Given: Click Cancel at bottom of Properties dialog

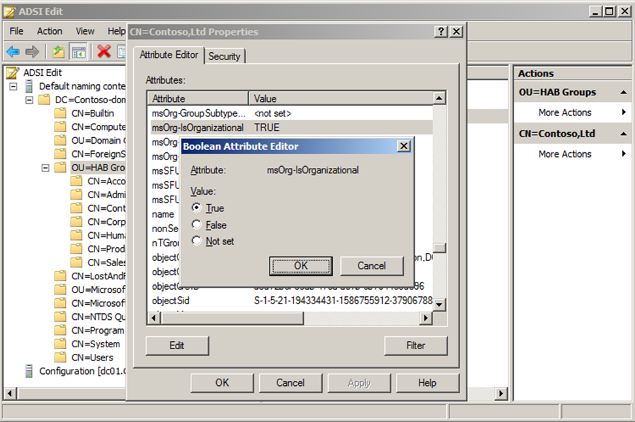Looking at the screenshot, I should tap(290, 383).
